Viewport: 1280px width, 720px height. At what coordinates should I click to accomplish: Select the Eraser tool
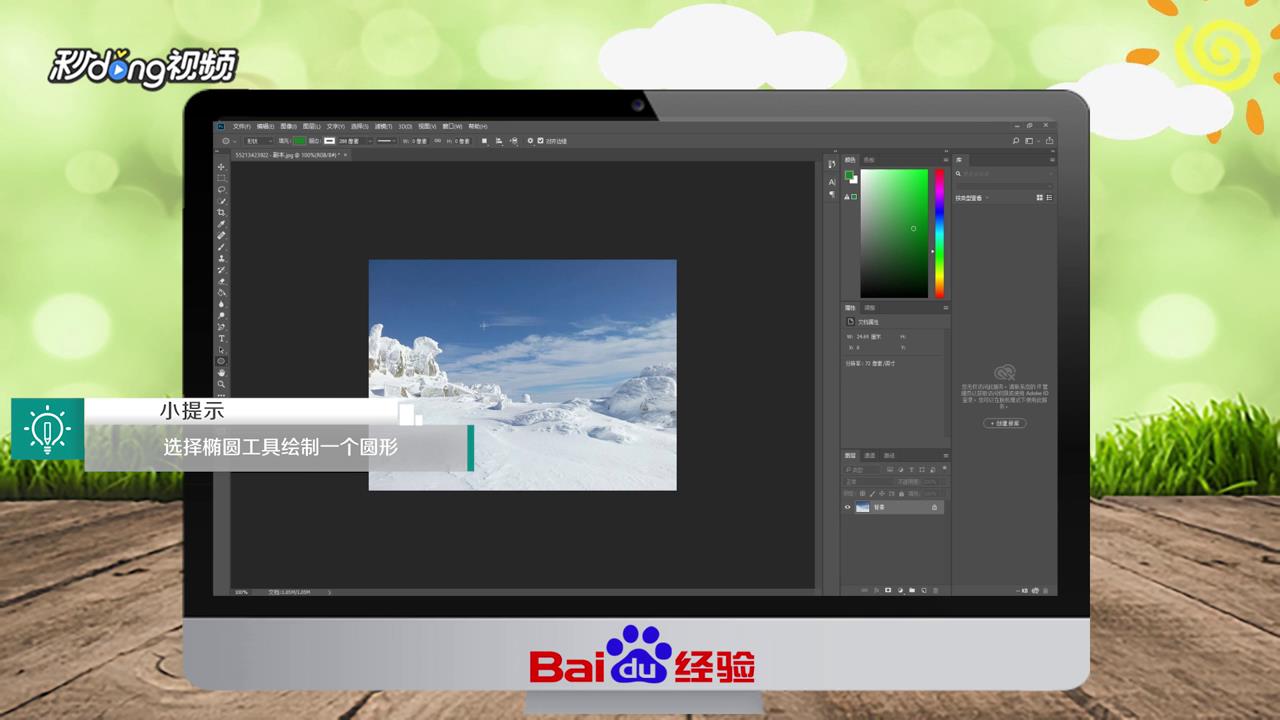click(221, 281)
